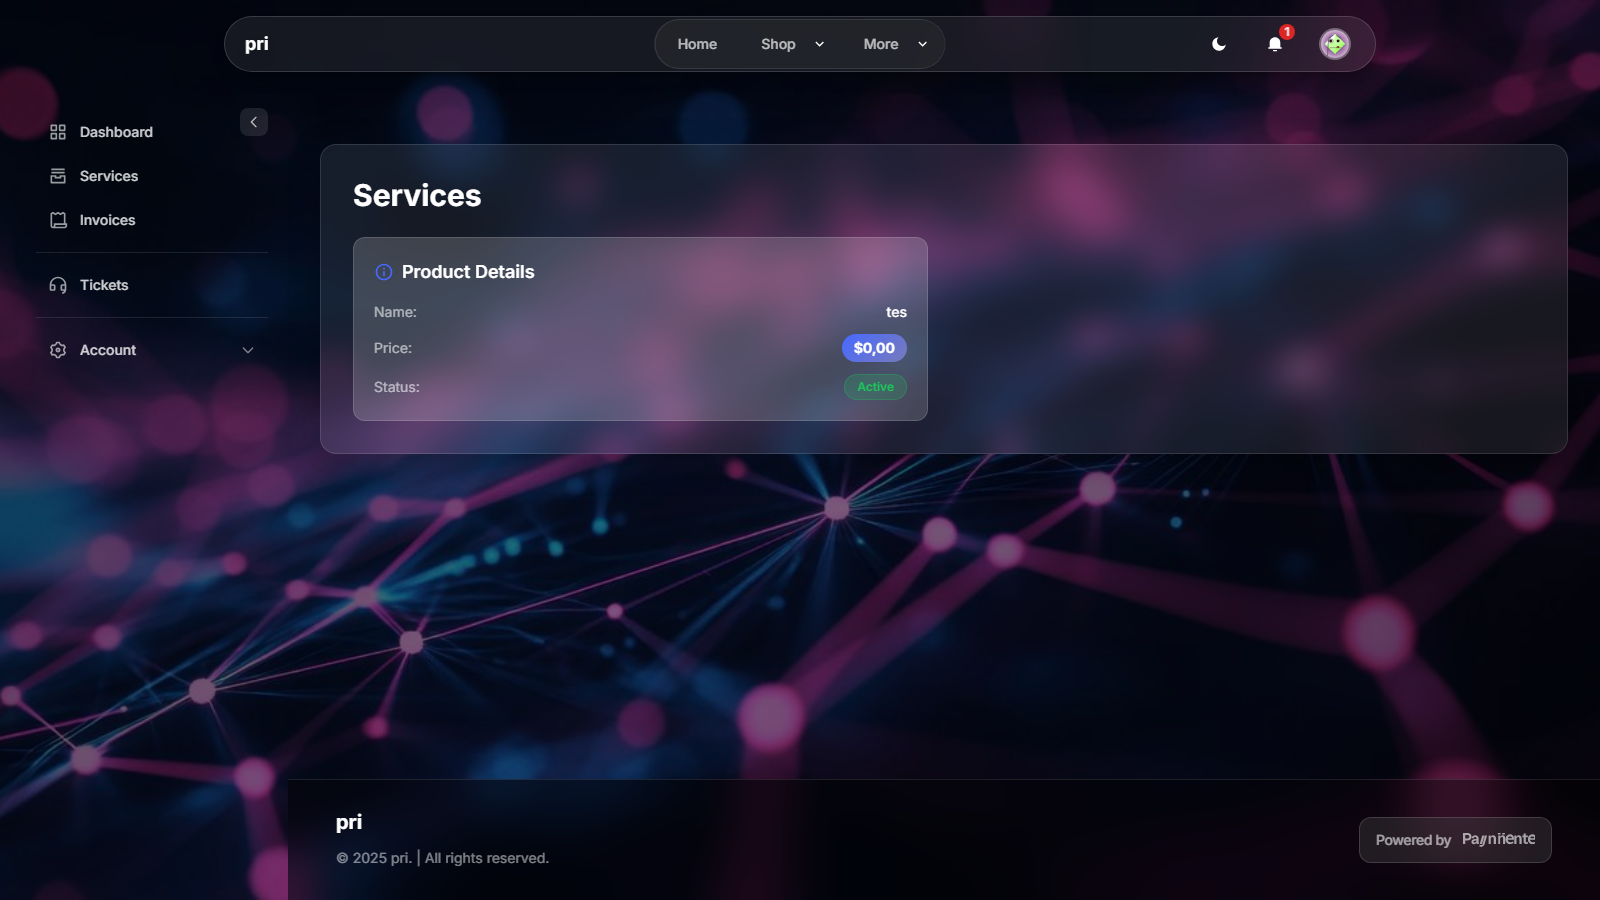The height and width of the screenshot is (900, 1600).
Task: Expand the Account submenu chevron
Action: (x=248, y=350)
